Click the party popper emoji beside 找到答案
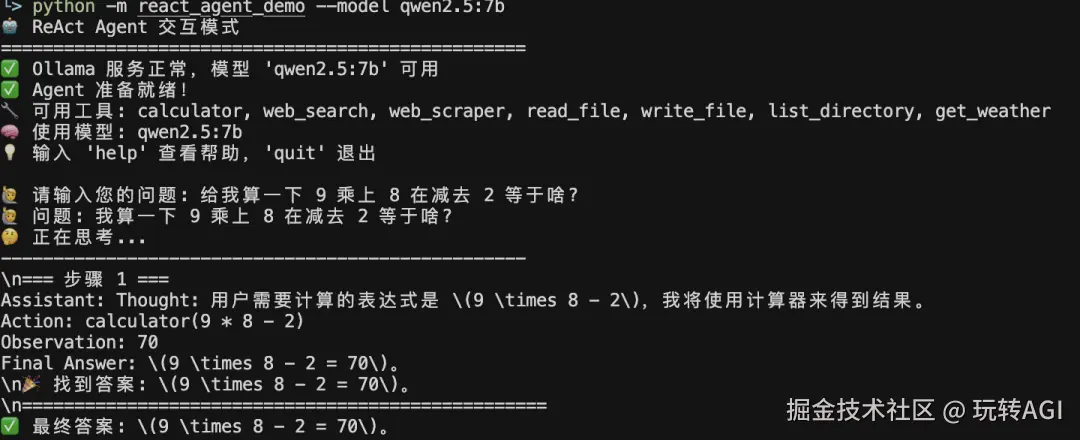The height and width of the screenshot is (440, 1080). point(32,384)
